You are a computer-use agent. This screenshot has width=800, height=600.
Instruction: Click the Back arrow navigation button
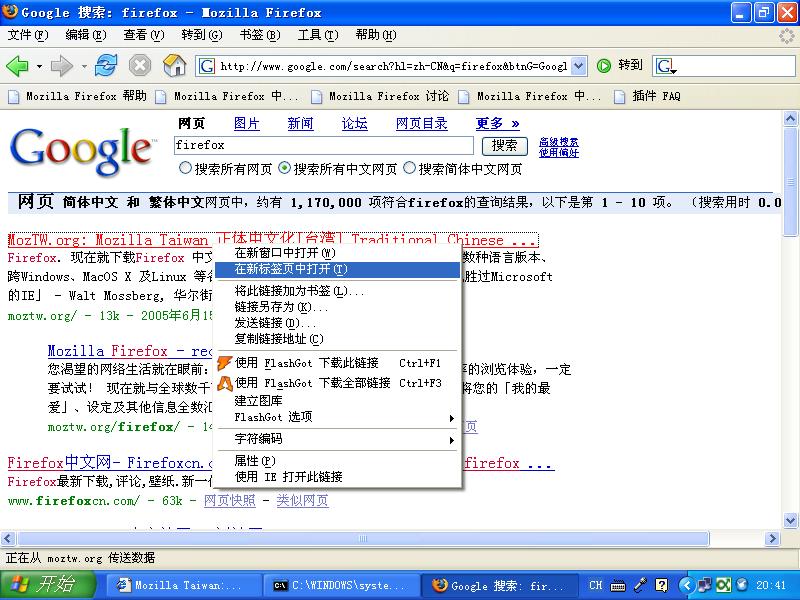point(17,66)
